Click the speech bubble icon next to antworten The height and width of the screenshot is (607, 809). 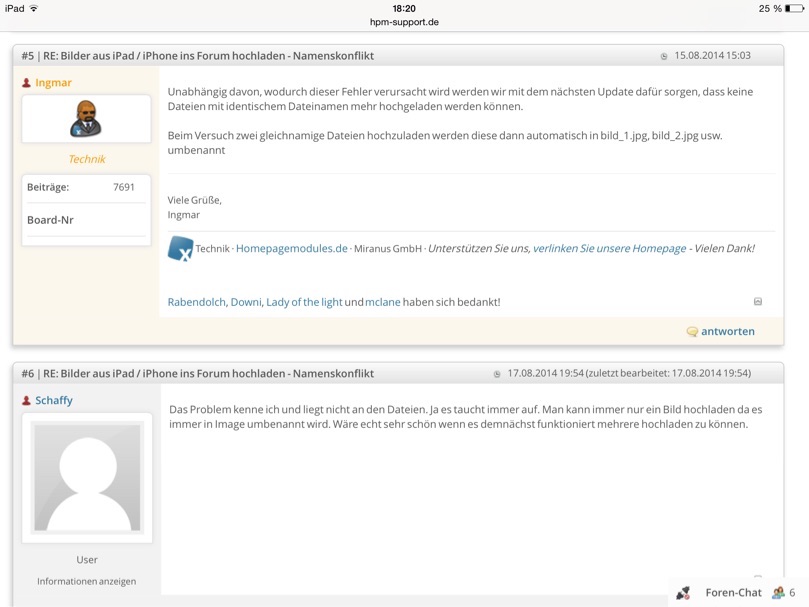coord(692,332)
